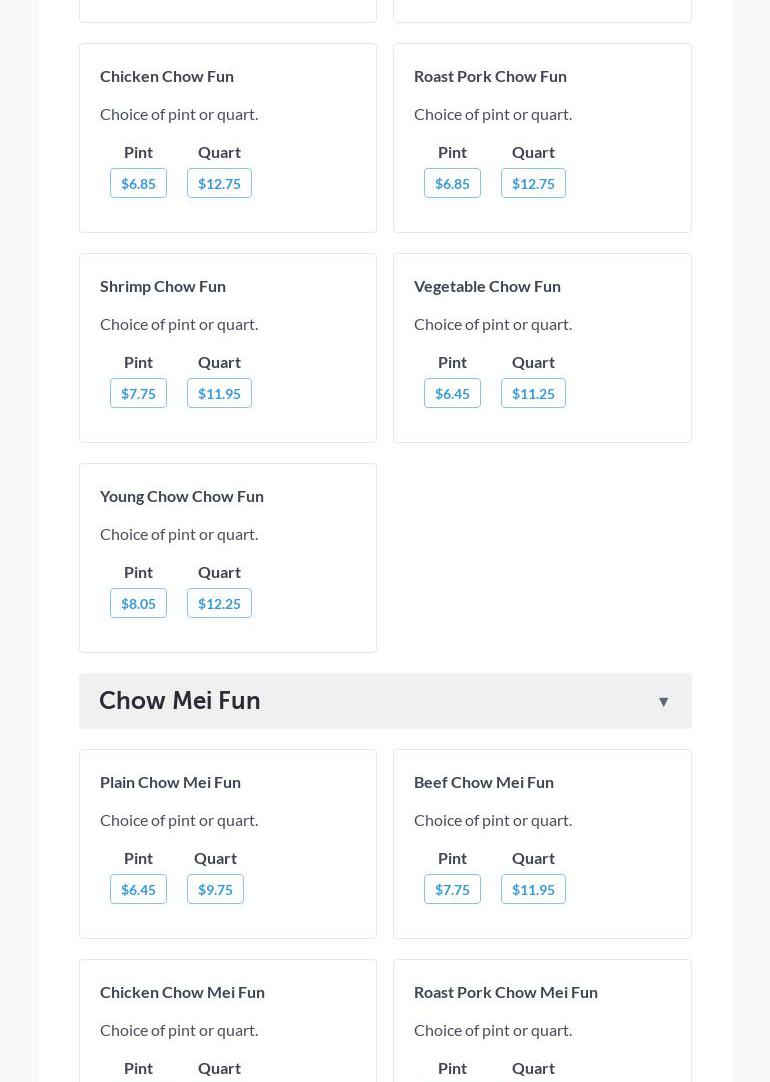This screenshot has height=1082, width=770.
Task: Open the Chicken Chow Mei Fun item card
Action: coord(228,1020)
